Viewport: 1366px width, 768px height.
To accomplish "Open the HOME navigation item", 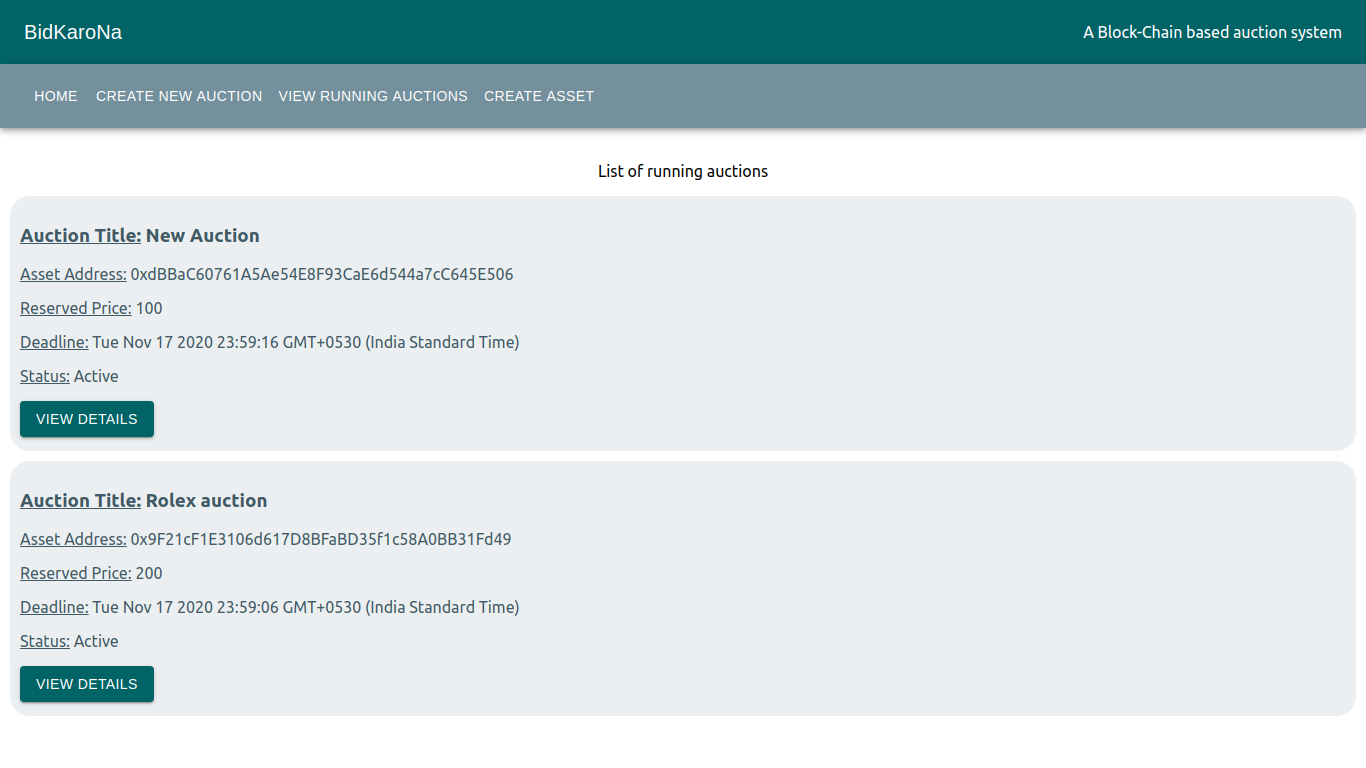I will coord(56,96).
